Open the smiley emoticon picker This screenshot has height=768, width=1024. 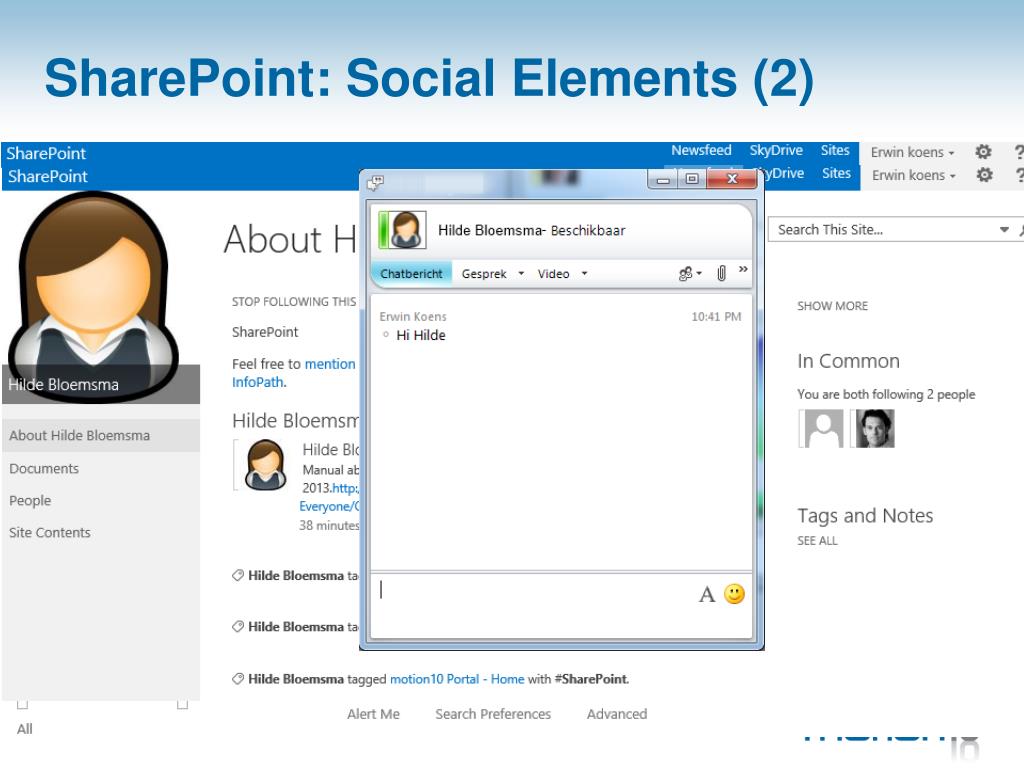tap(734, 594)
